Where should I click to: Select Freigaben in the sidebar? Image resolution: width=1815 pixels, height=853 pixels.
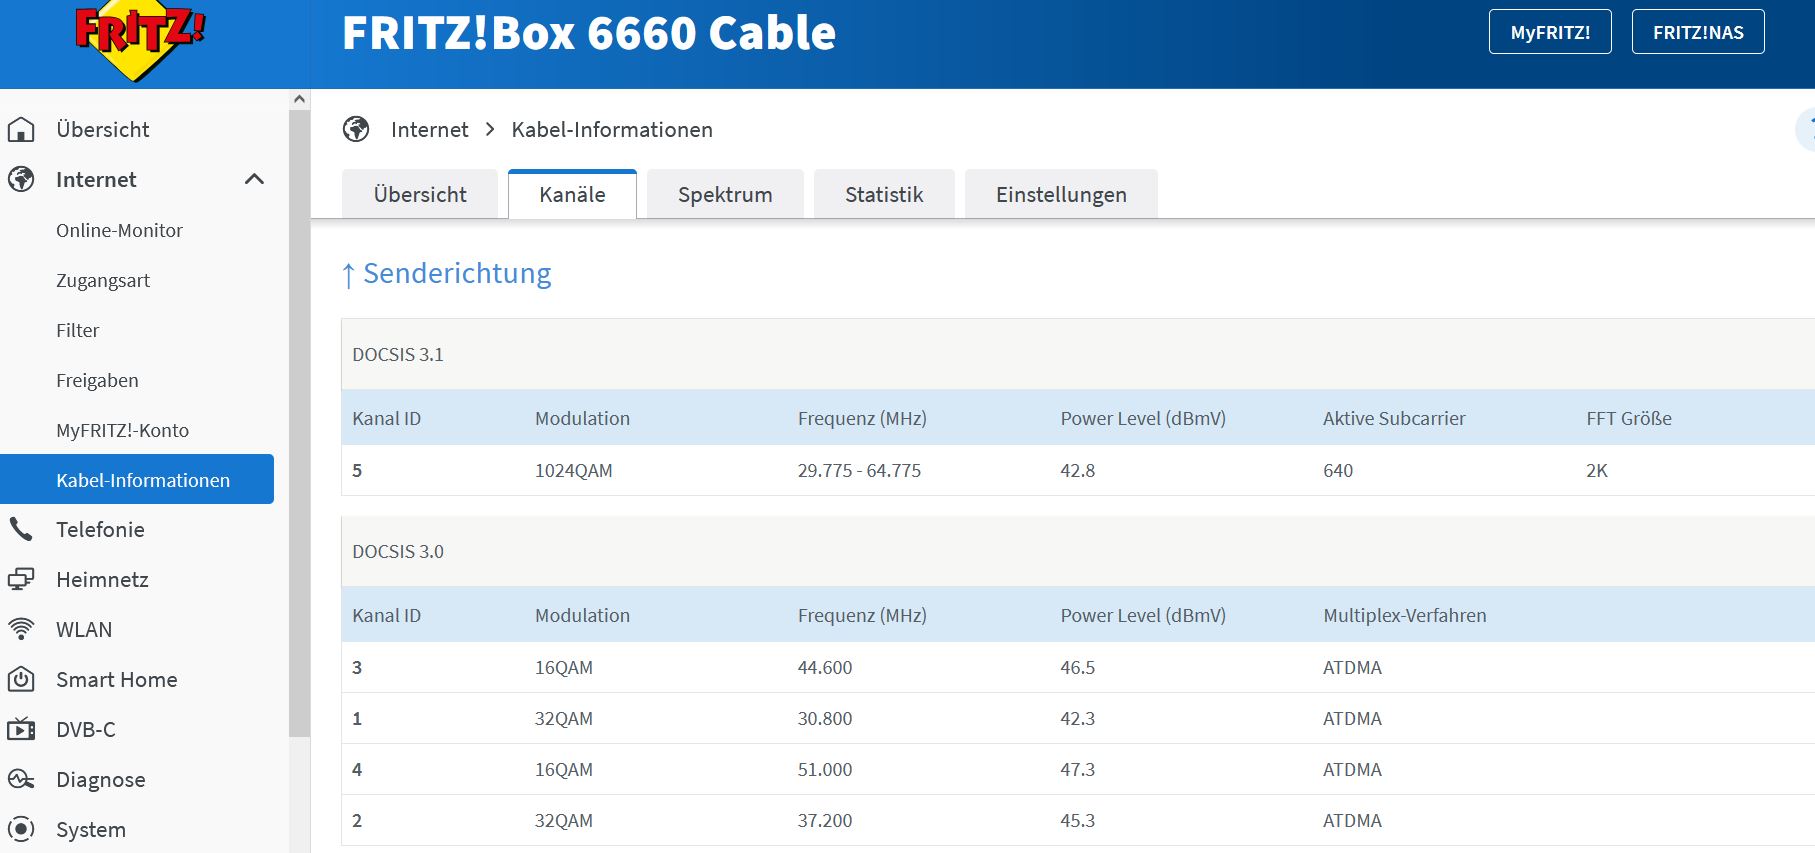pos(97,380)
